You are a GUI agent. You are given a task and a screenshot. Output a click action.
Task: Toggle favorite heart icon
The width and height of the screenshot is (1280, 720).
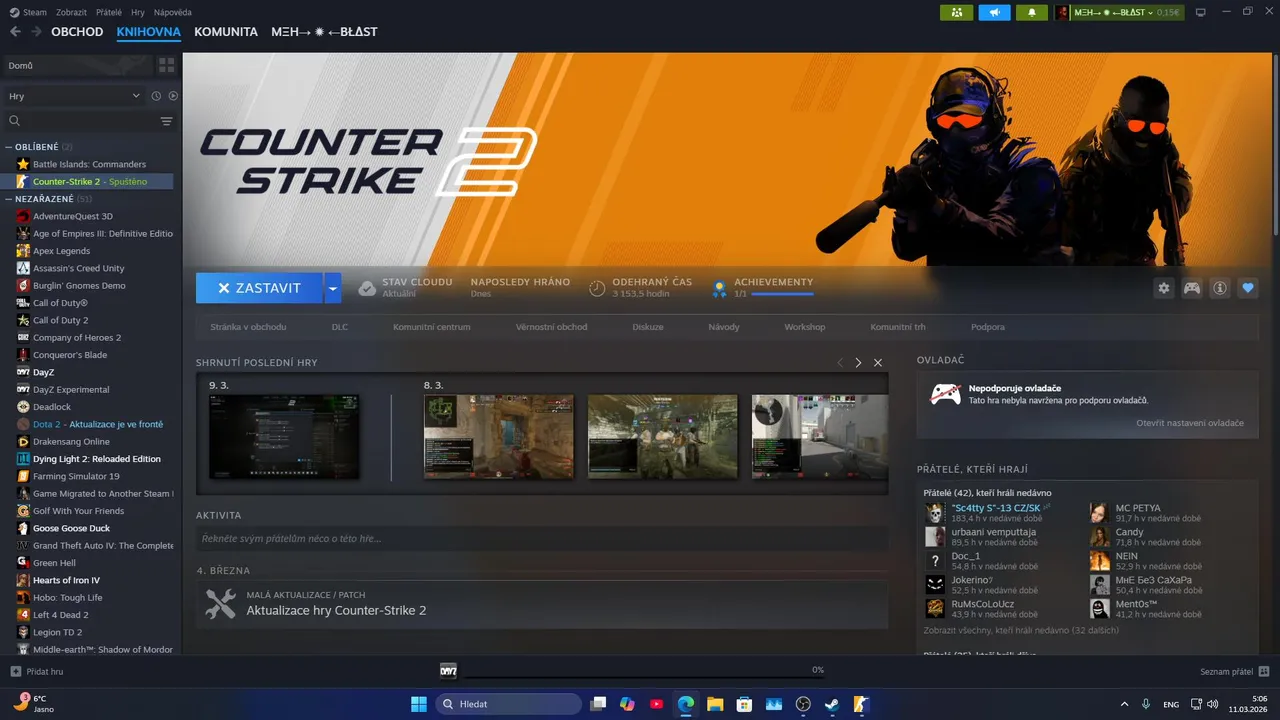pyautogui.click(x=1247, y=288)
